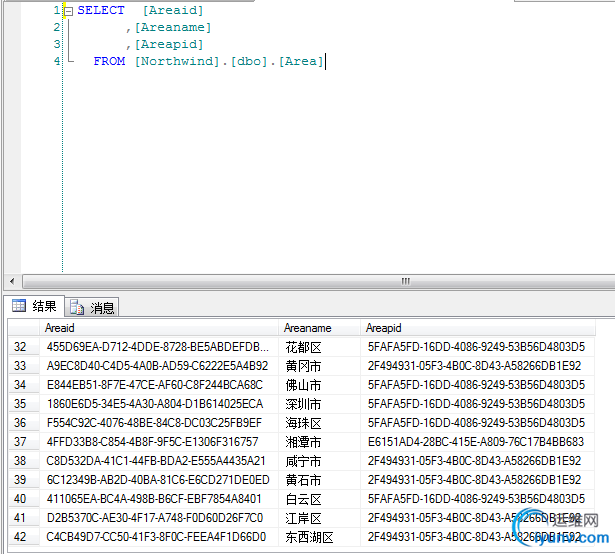Click Areaid cell starting 411065EA-BC4A
The image size is (615, 554).
coord(159,499)
